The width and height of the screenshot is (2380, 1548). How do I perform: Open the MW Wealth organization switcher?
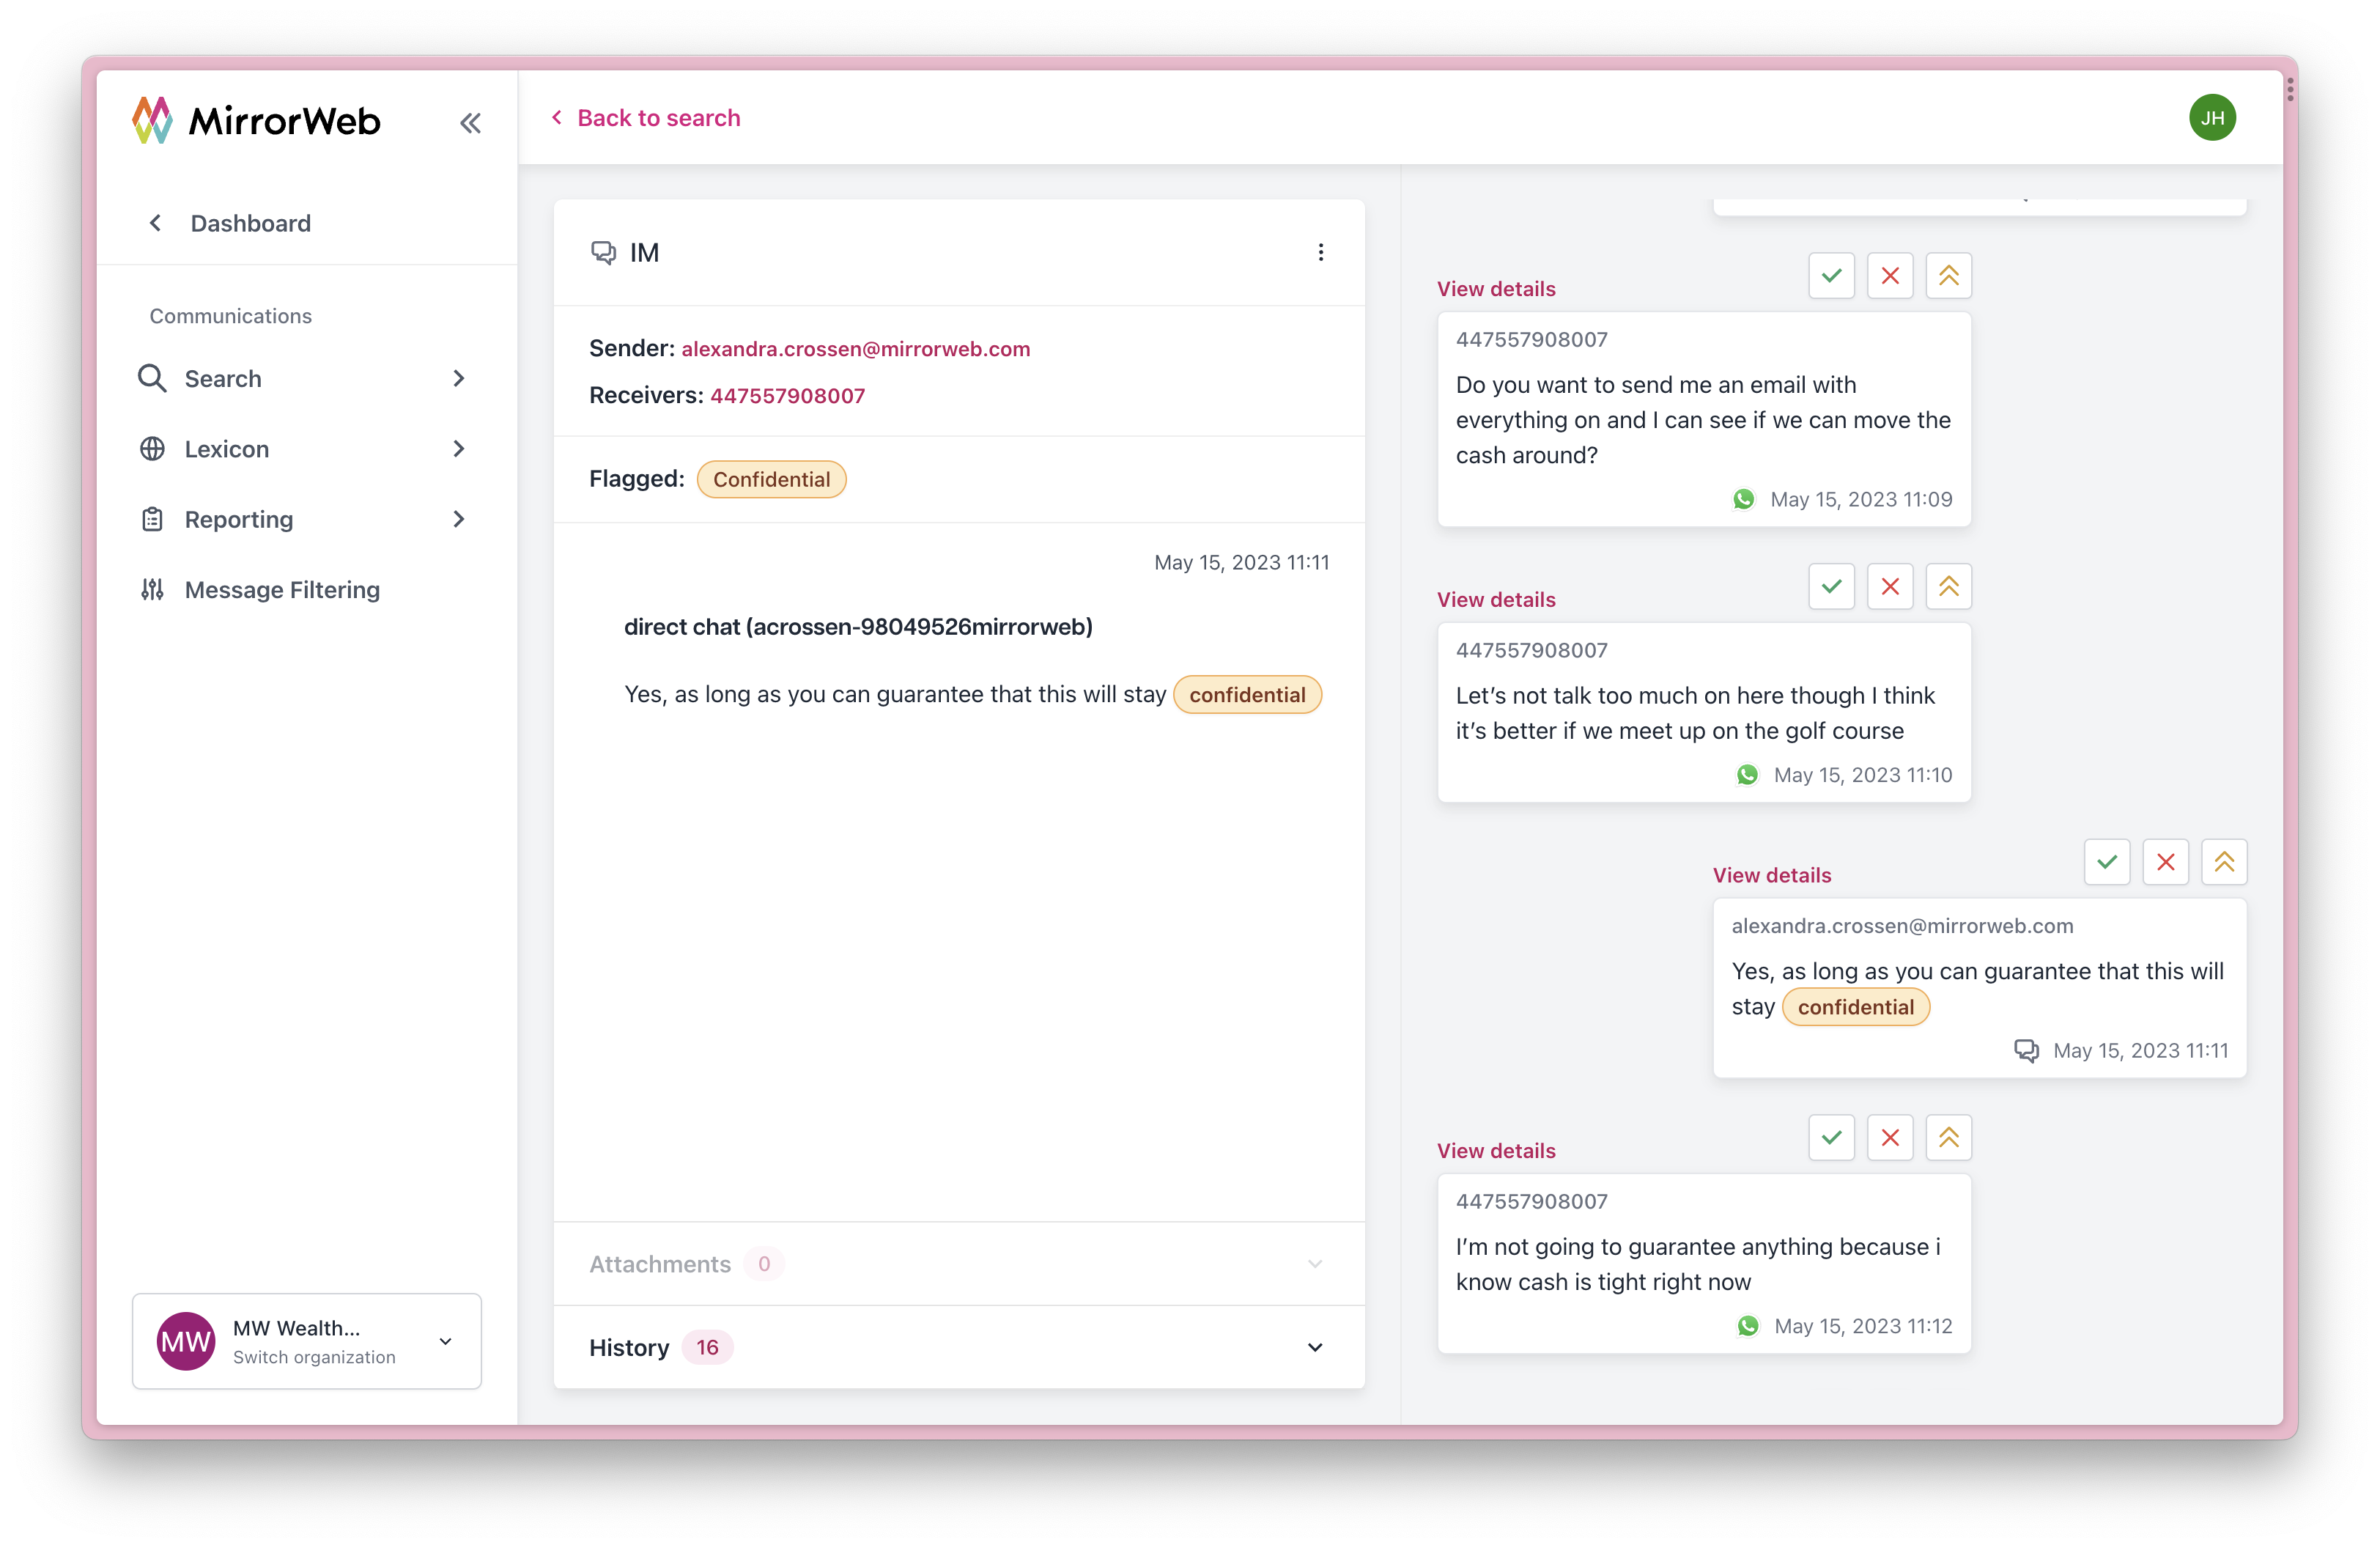[306, 1341]
